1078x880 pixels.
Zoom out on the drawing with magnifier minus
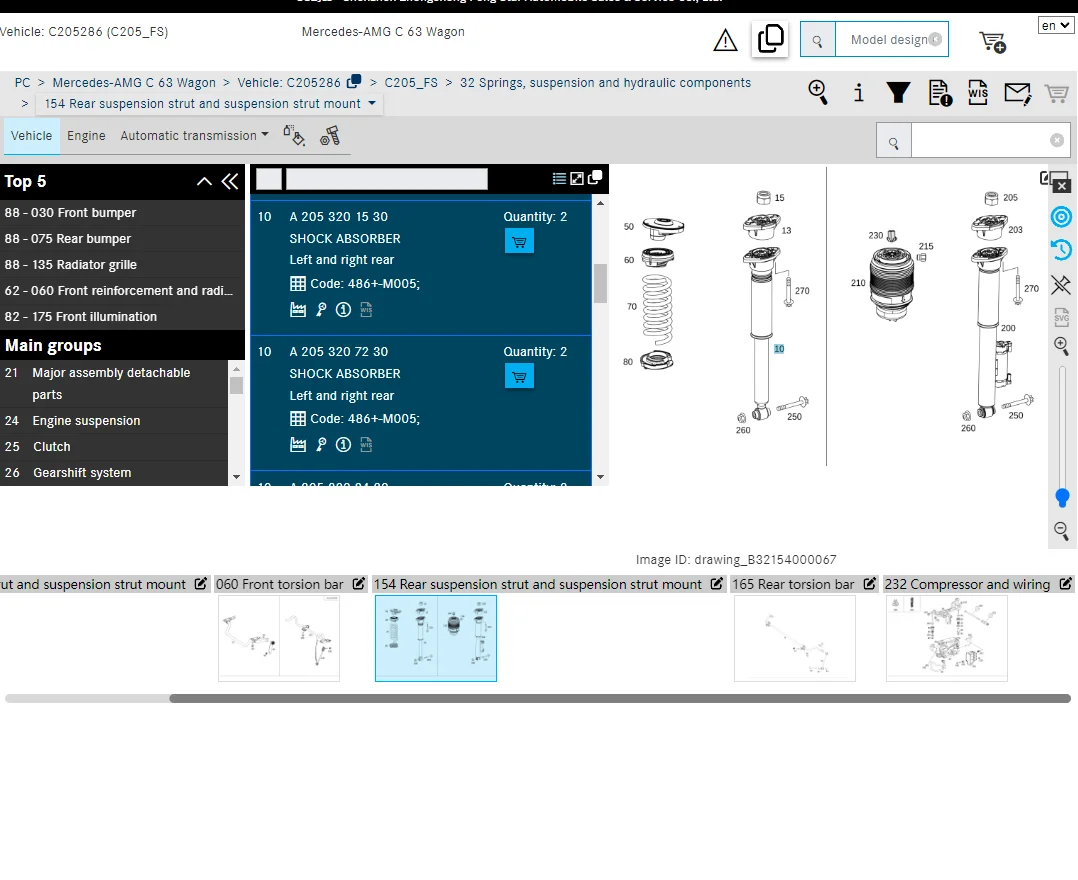tap(1062, 530)
